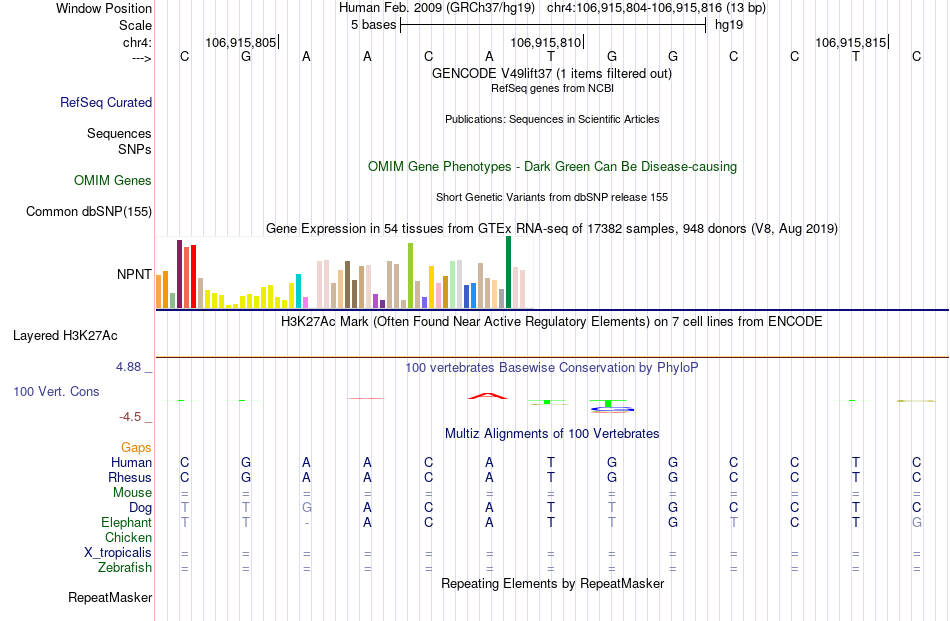The width and height of the screenshot is (950, 621).
Task: Click the -4.5 PhyloP lower limit value
Action: (130, 417)
